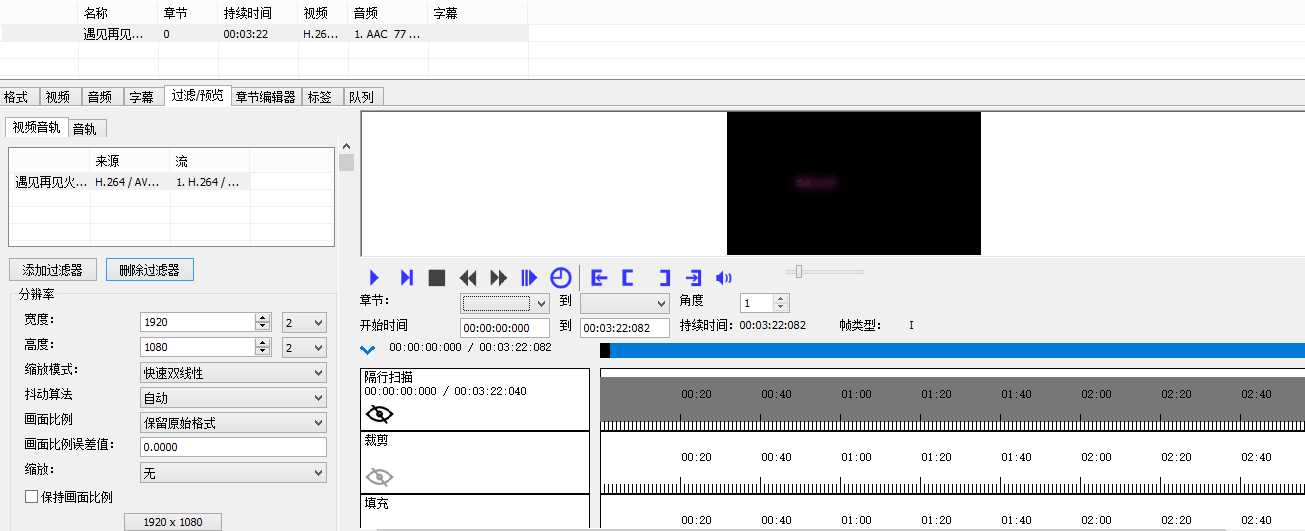The image size is (1305, 531).
Task: Increase the 角度 spinner value
Action: 782,298
